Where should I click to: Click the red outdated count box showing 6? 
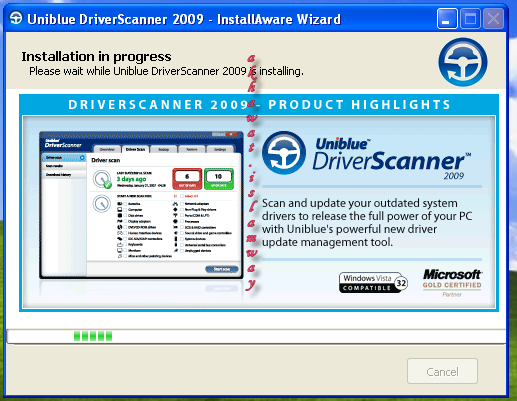point(187,179)
